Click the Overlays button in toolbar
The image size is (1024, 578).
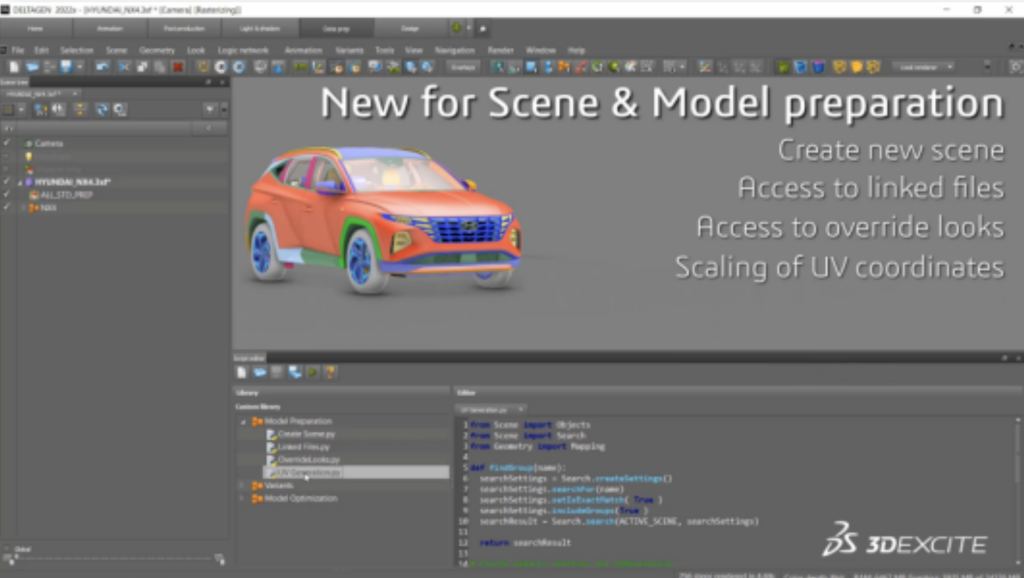point(463,67)
